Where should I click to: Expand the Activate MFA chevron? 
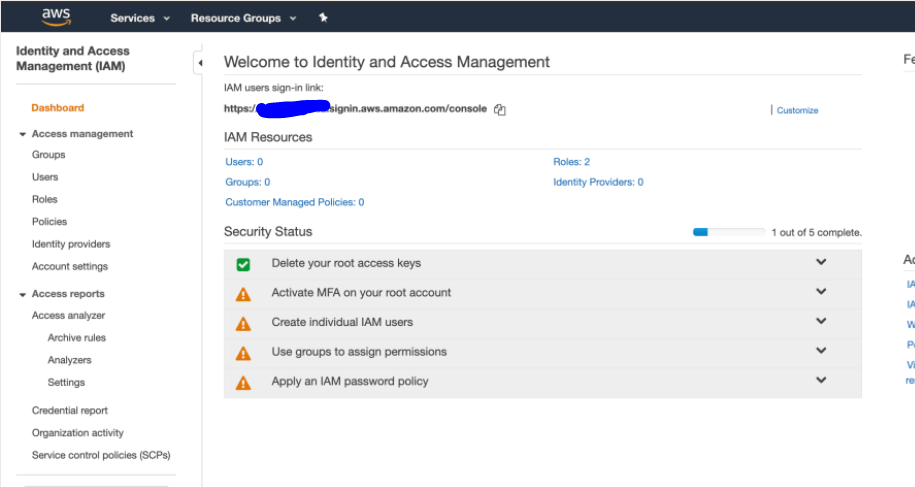(821, 292)
